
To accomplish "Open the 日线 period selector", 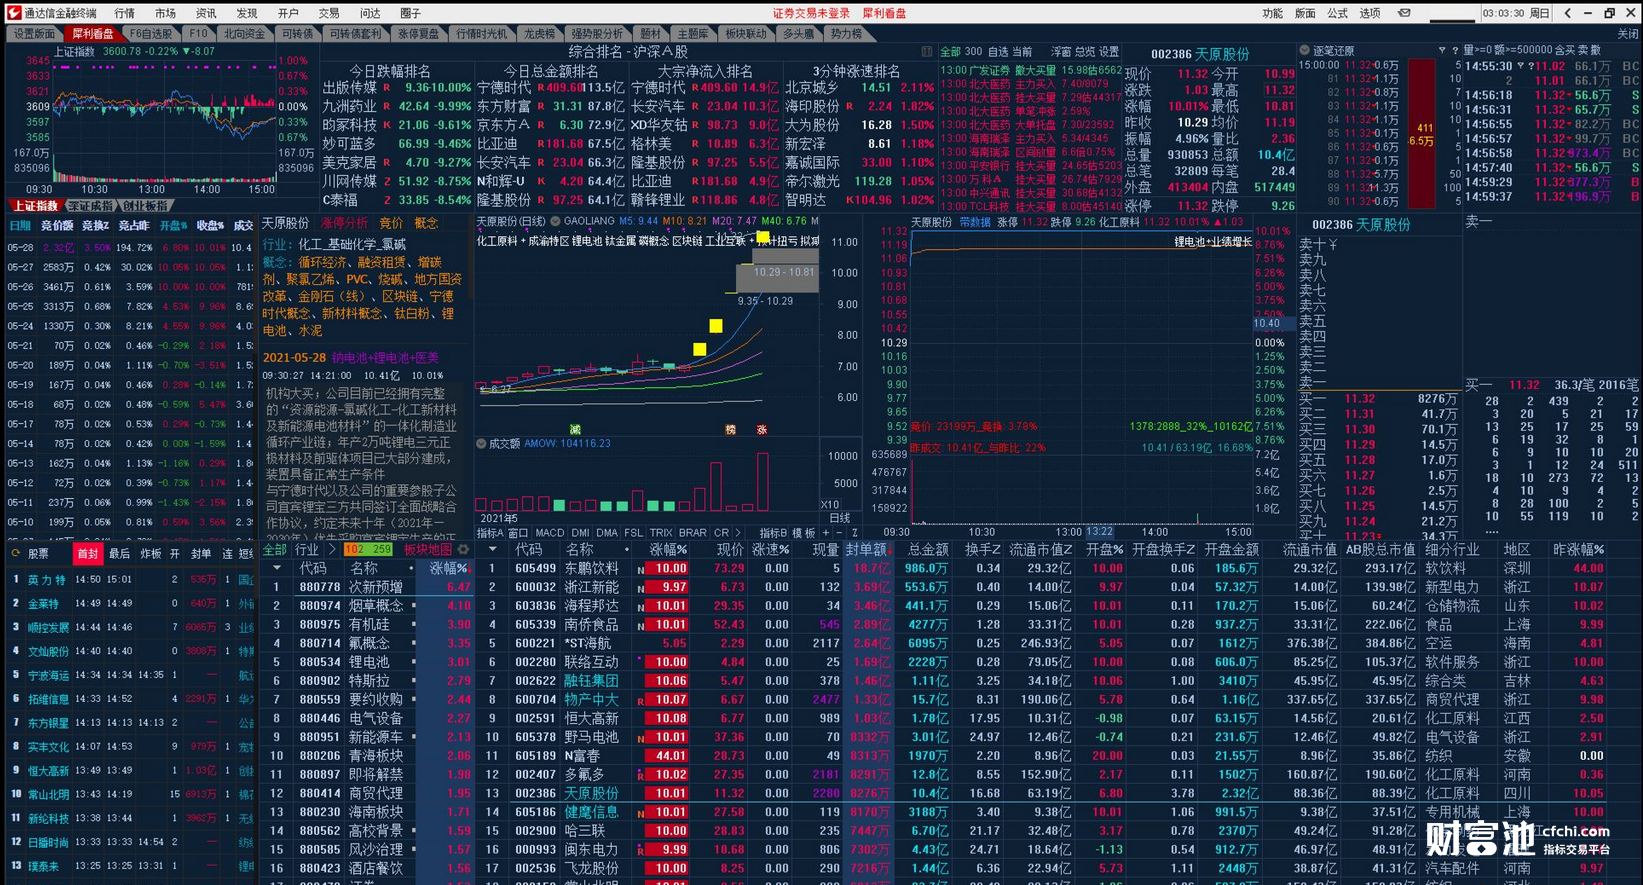I will 840,518.
